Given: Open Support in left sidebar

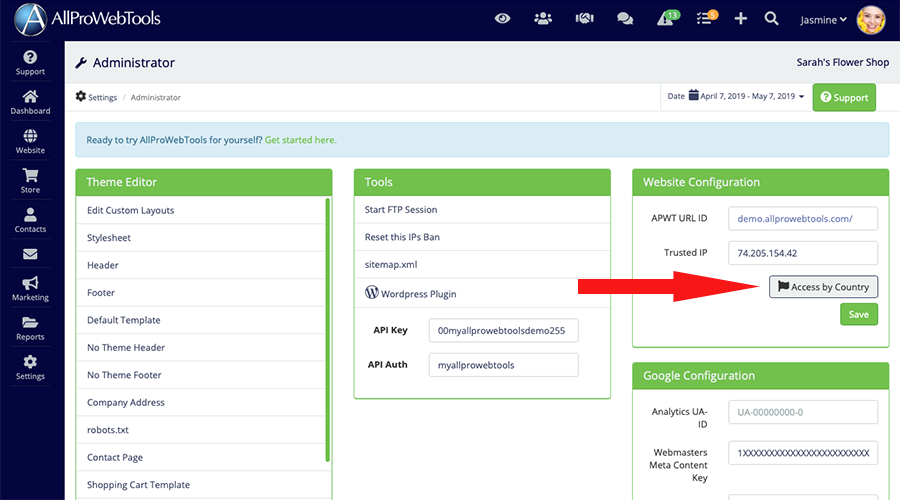Looking at the screenshot, I should point(30,63).
